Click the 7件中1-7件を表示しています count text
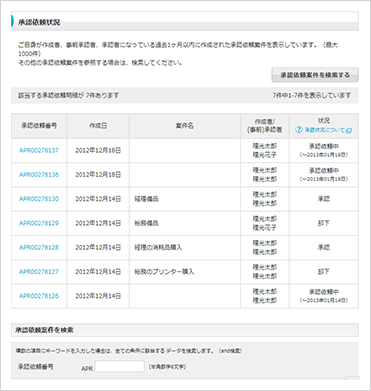The width and height of the screenshot is (371, 391). [x=312, y=95]
